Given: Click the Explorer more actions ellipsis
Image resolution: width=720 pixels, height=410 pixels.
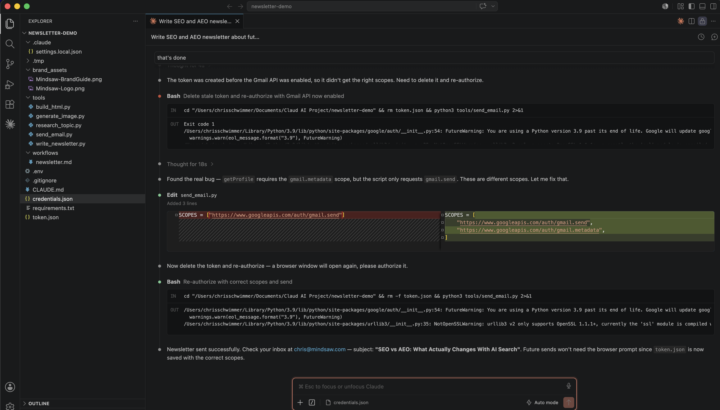Looking at the screenshot, I should coord(135,21).
